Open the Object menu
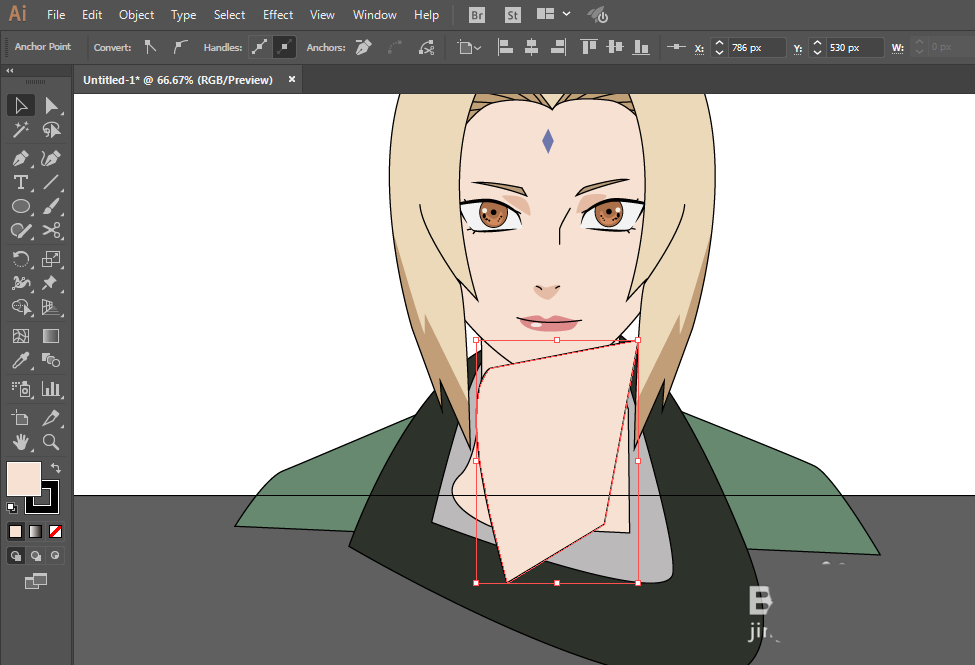This screenshot has width=975, height=665. point(137,15)
